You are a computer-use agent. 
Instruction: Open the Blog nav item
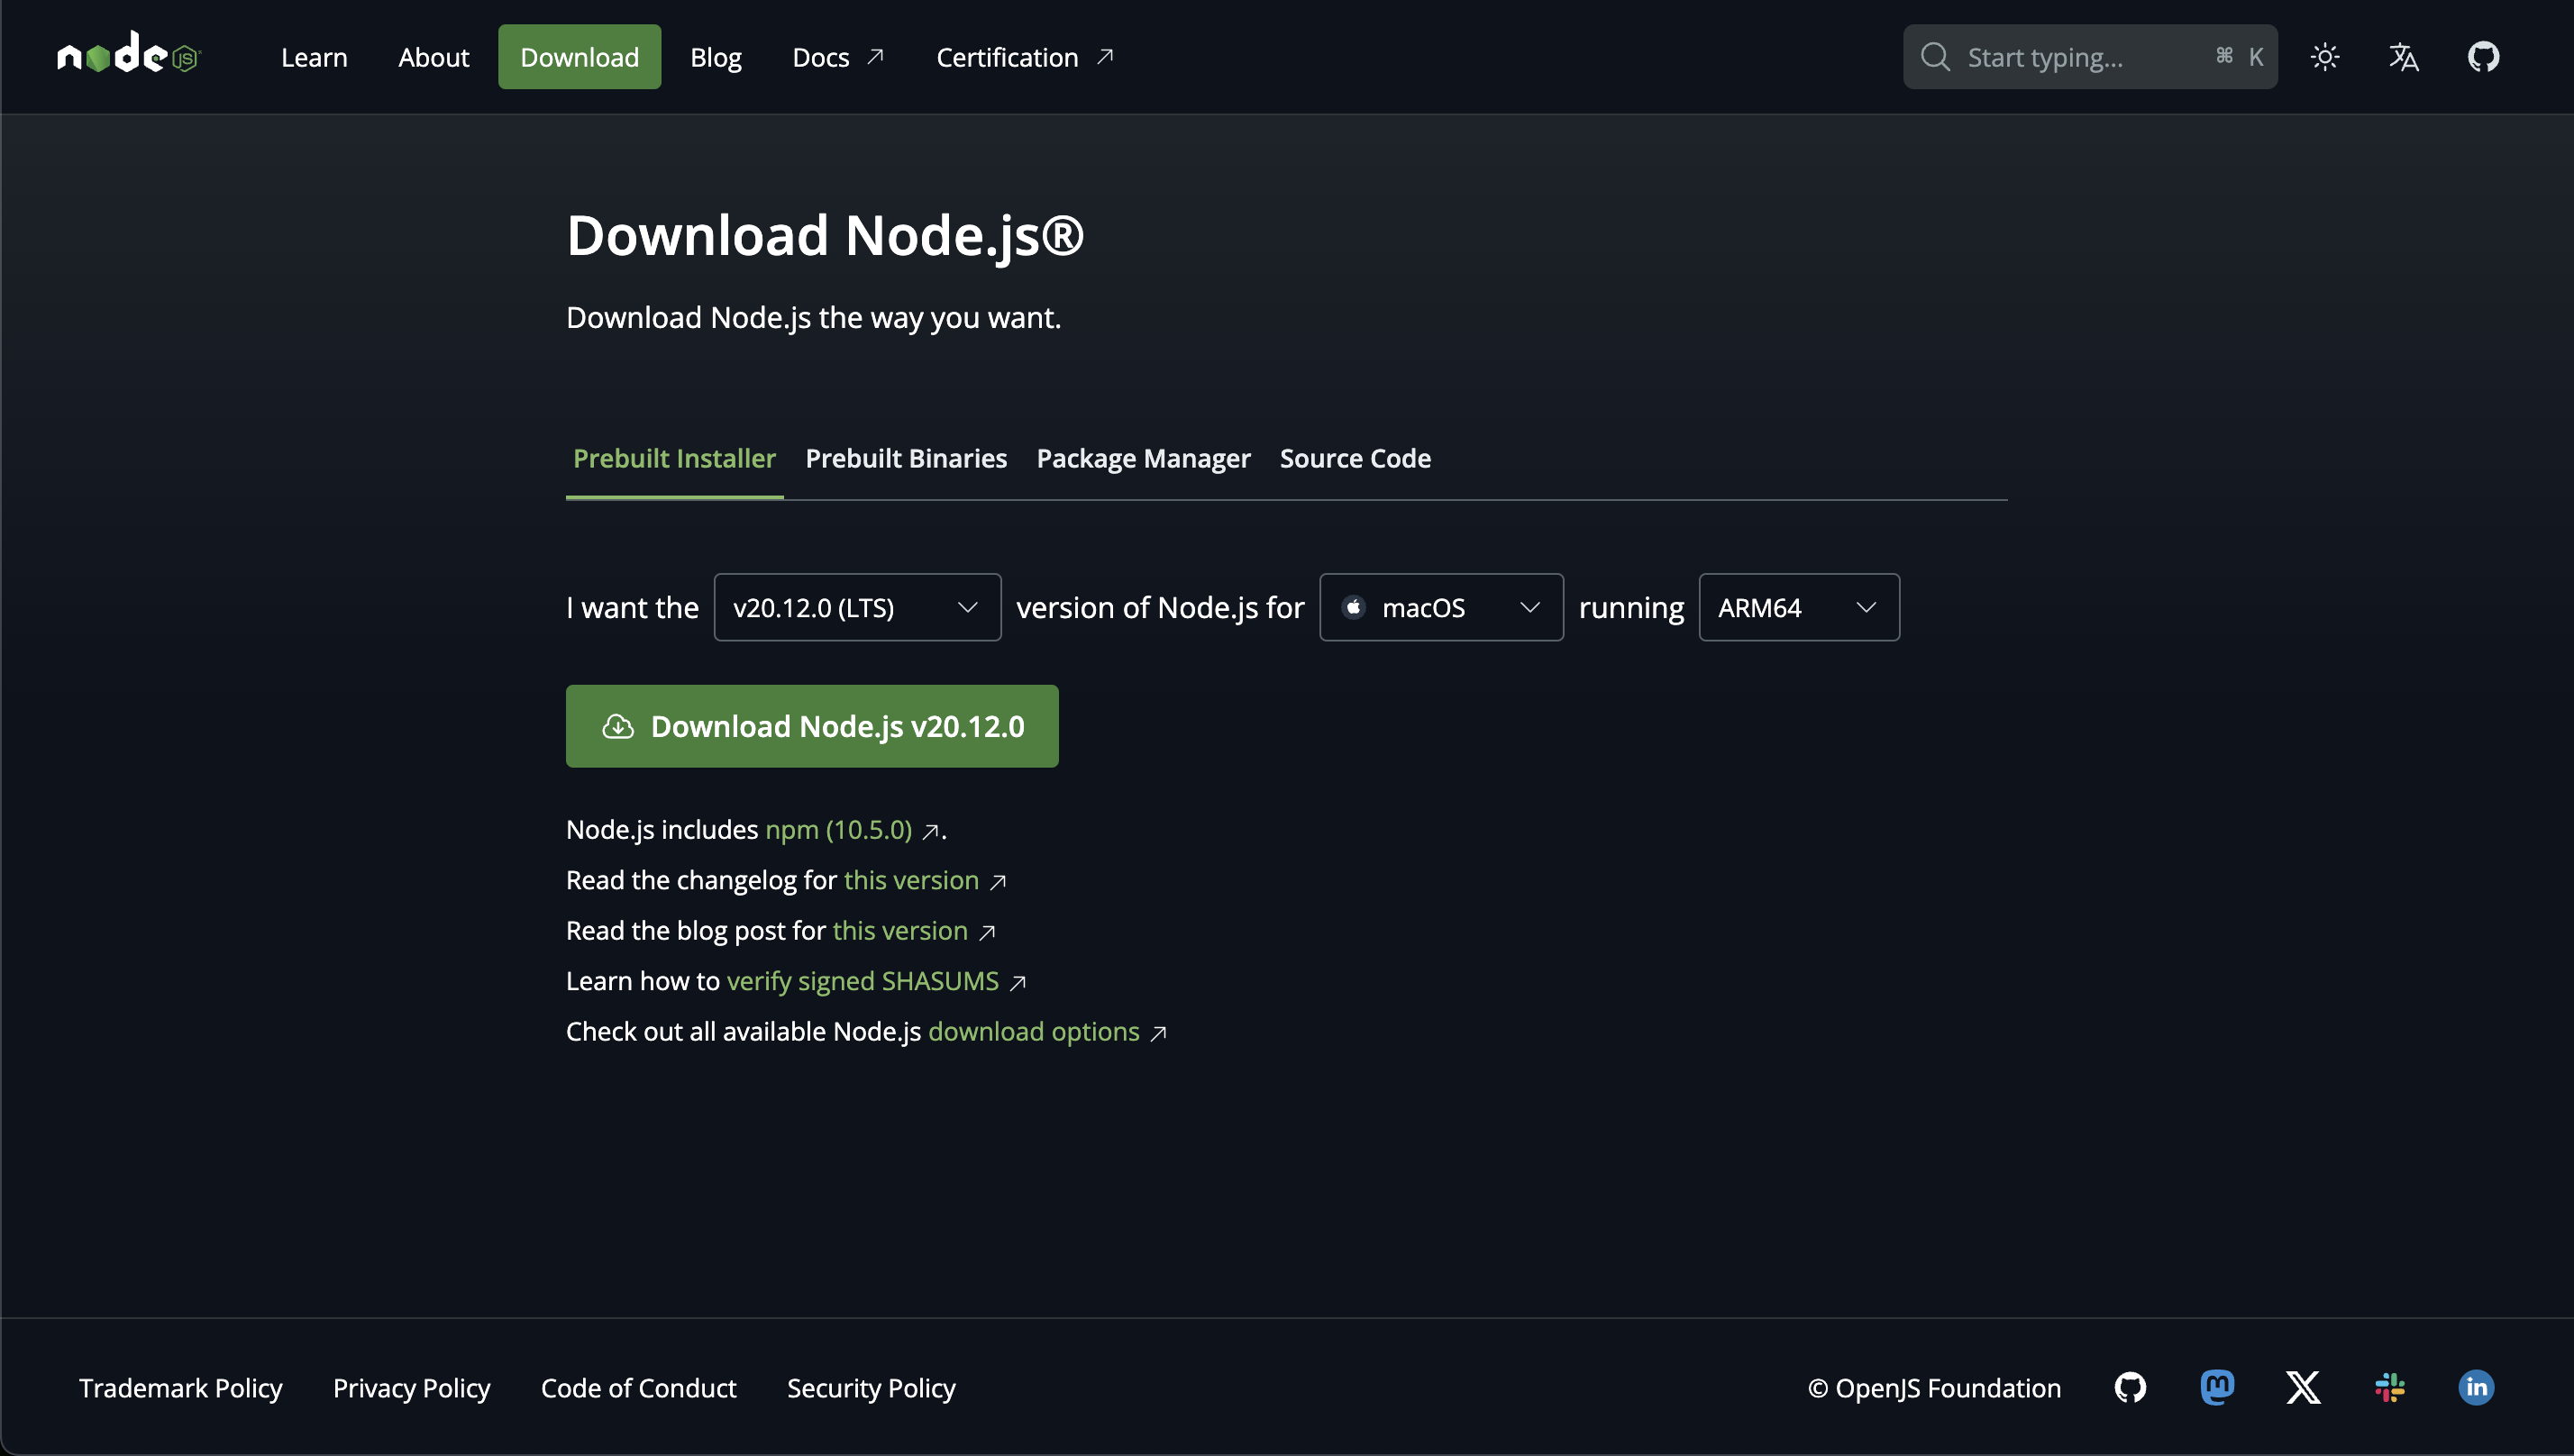[716, 57]
